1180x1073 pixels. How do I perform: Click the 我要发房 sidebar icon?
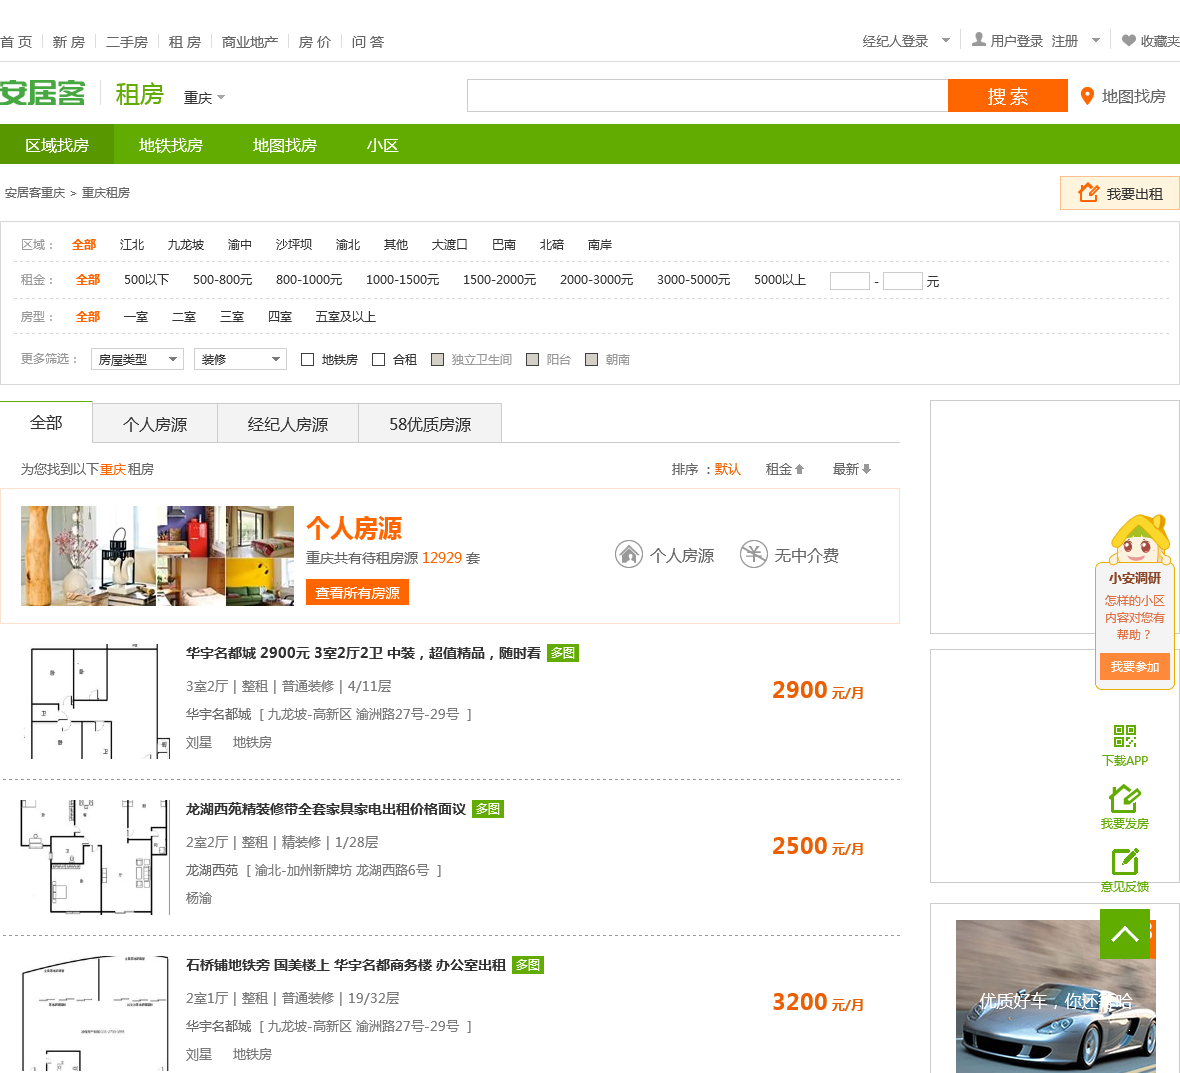pyautogui.click(x=1124, y=798)
